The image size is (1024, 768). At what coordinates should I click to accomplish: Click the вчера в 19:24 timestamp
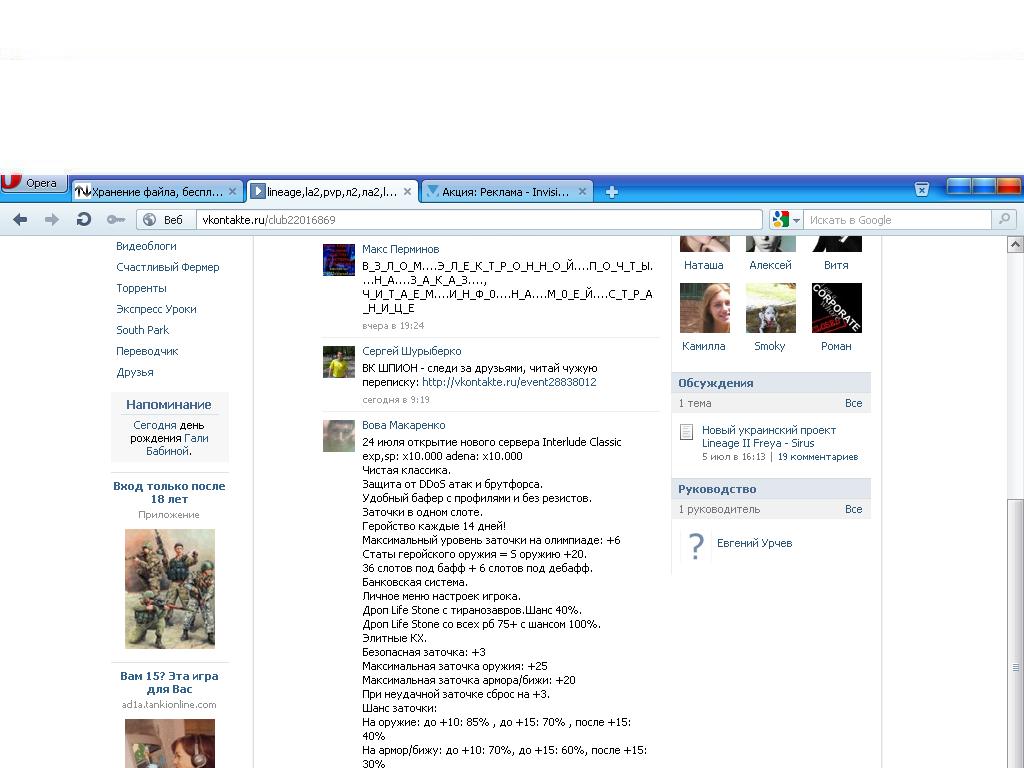[393, 325]
